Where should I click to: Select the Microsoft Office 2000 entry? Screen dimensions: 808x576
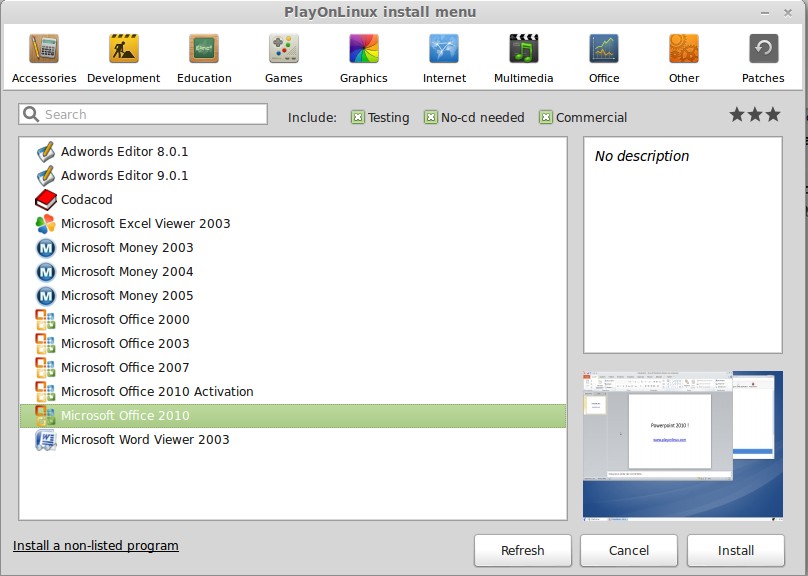[x=293, y=319]
